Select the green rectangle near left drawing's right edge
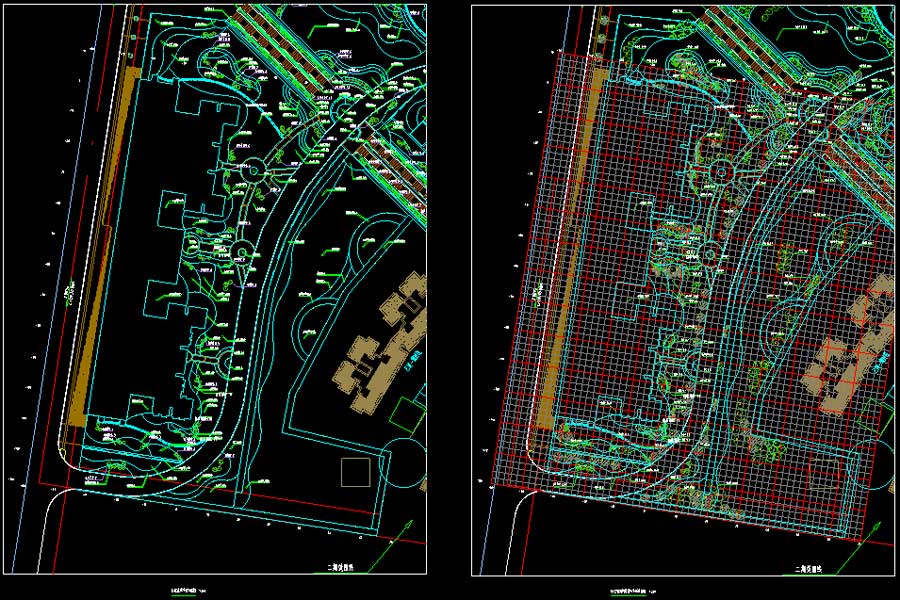The image size is (900, 600). point(406,410)
